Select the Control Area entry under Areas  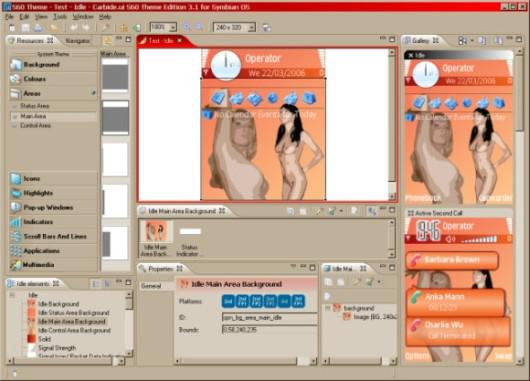tap(35, 125)
